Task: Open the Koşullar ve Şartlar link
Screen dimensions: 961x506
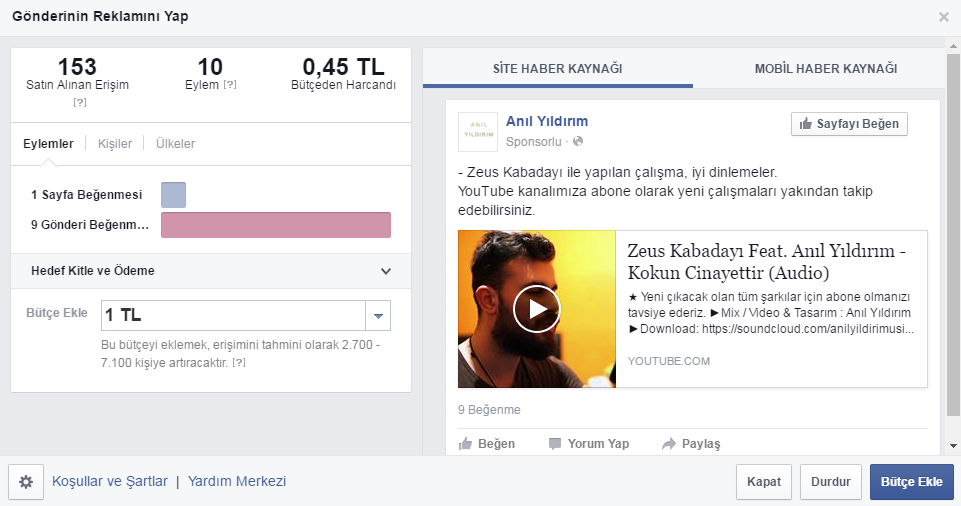Action: [x=110, y=482]
